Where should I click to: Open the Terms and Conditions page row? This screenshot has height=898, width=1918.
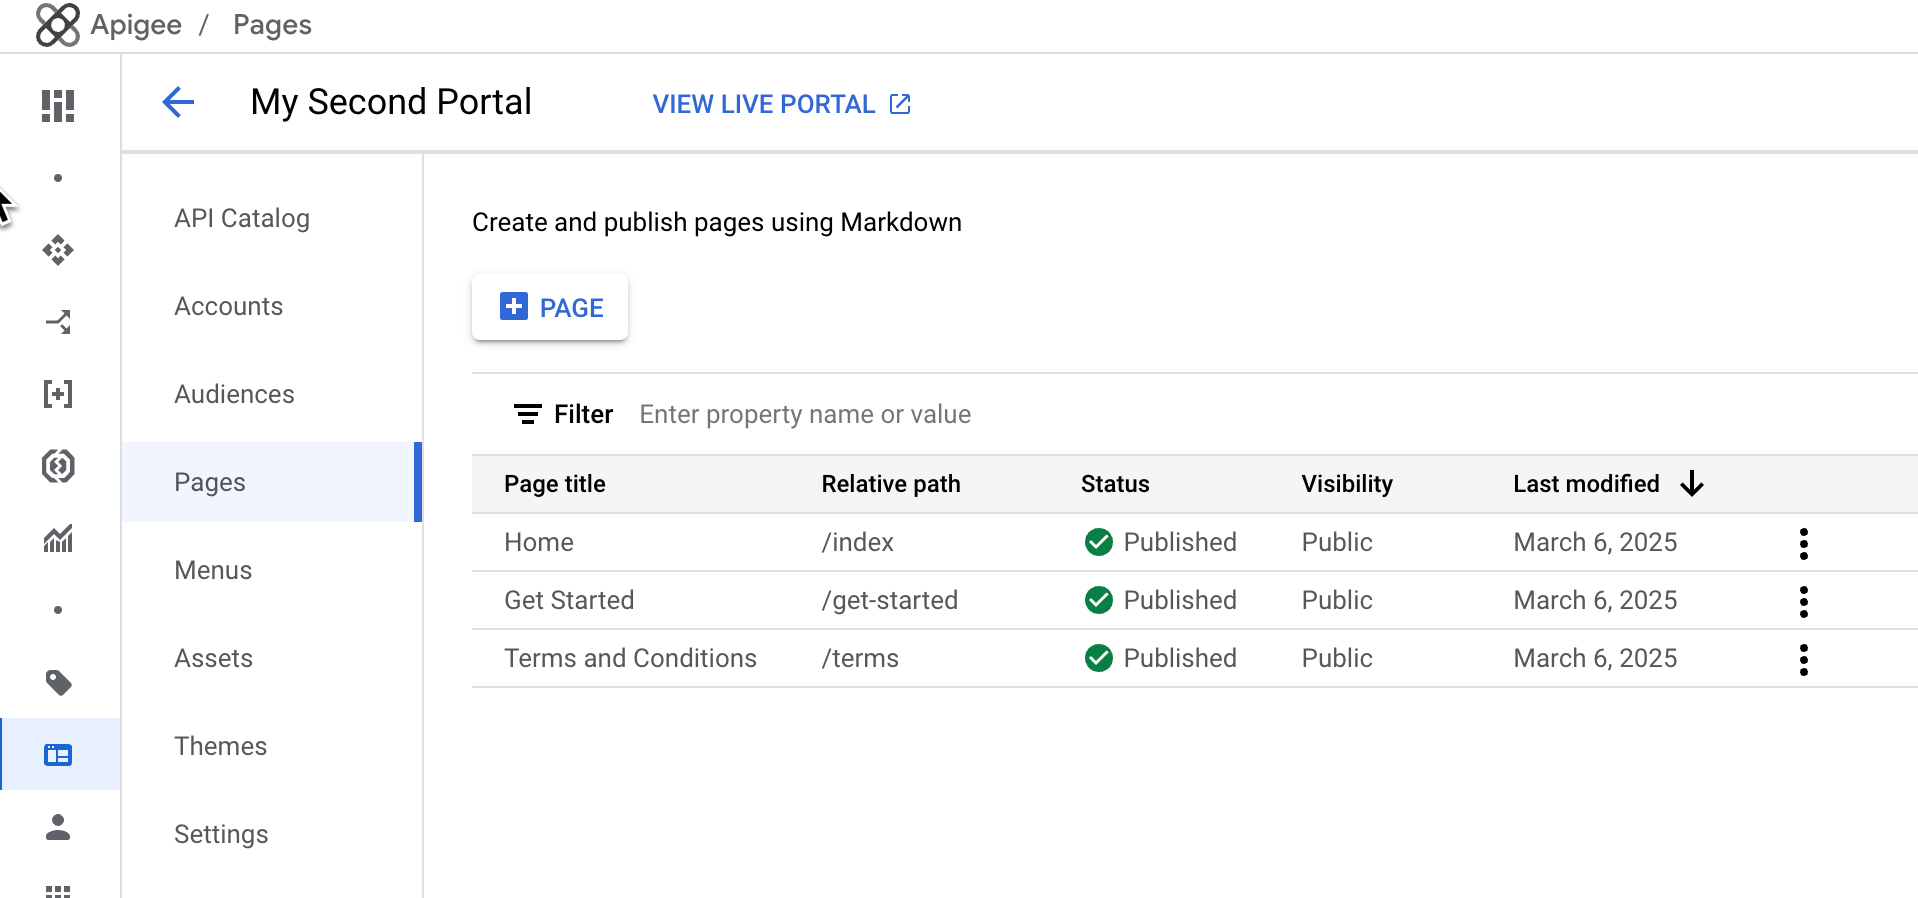(630, 658)
